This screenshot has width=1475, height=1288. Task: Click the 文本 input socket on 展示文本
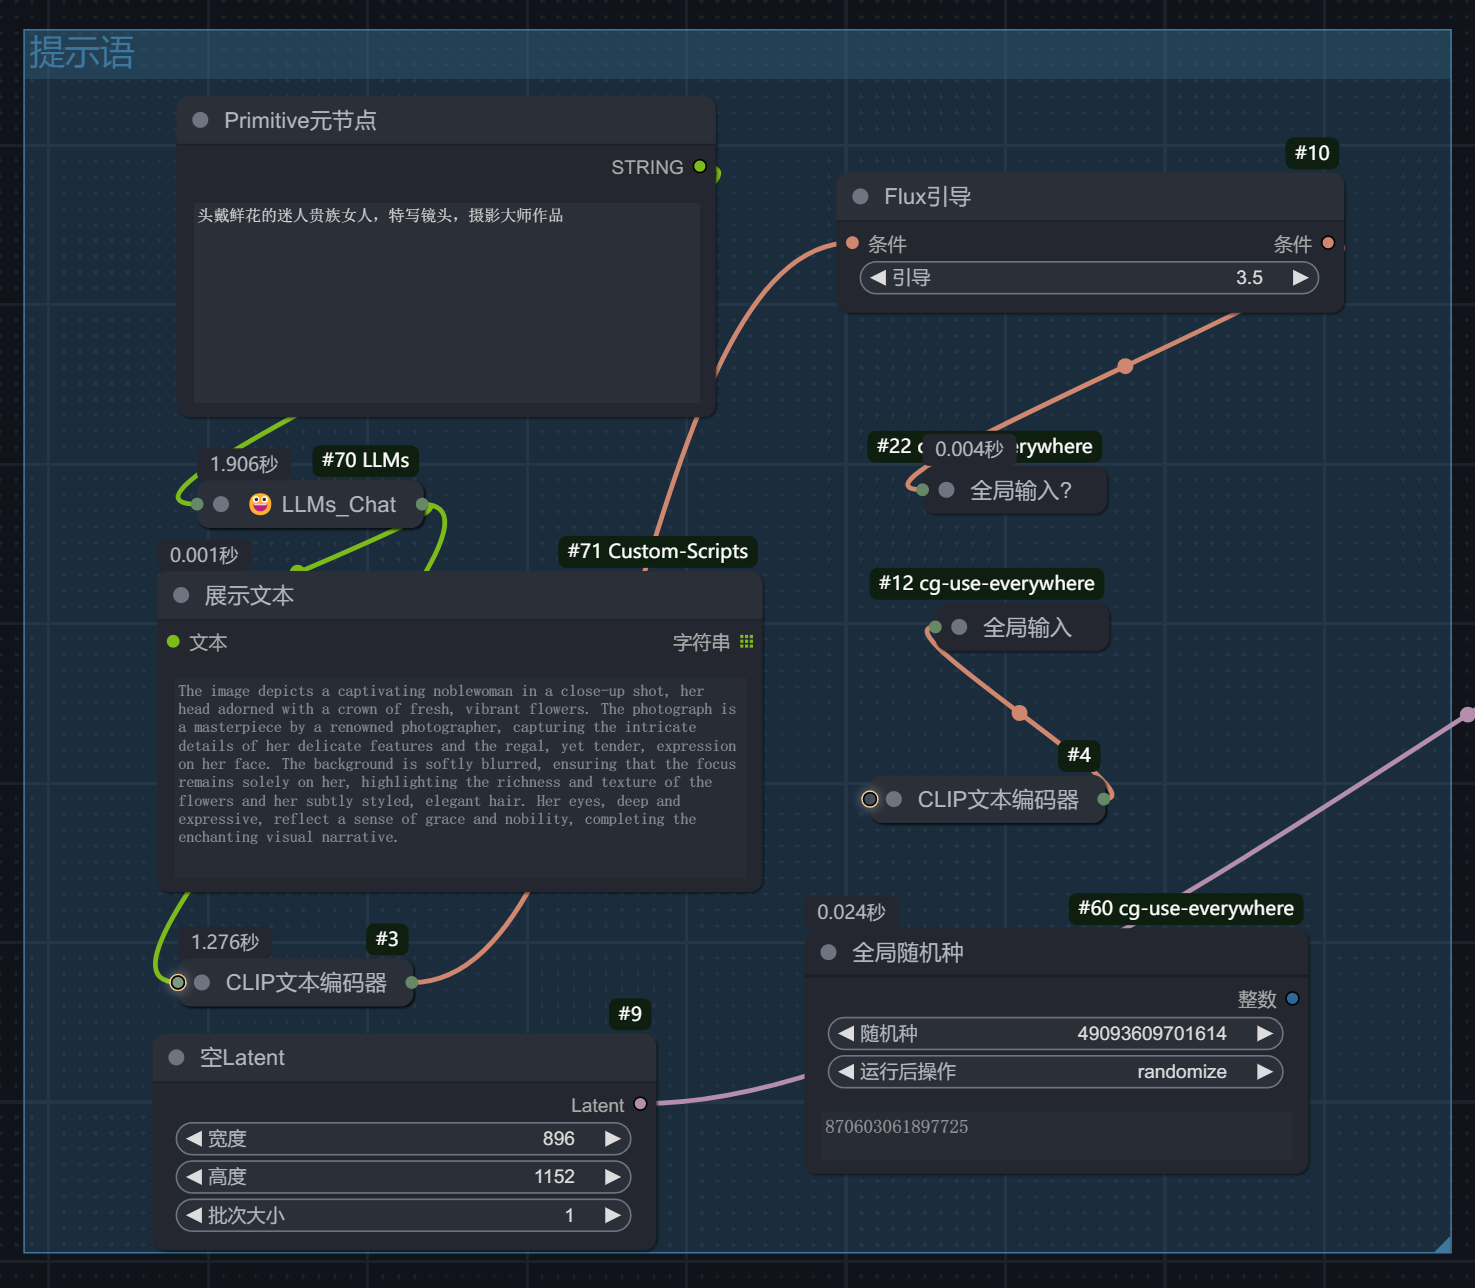(x=173, y=641)
